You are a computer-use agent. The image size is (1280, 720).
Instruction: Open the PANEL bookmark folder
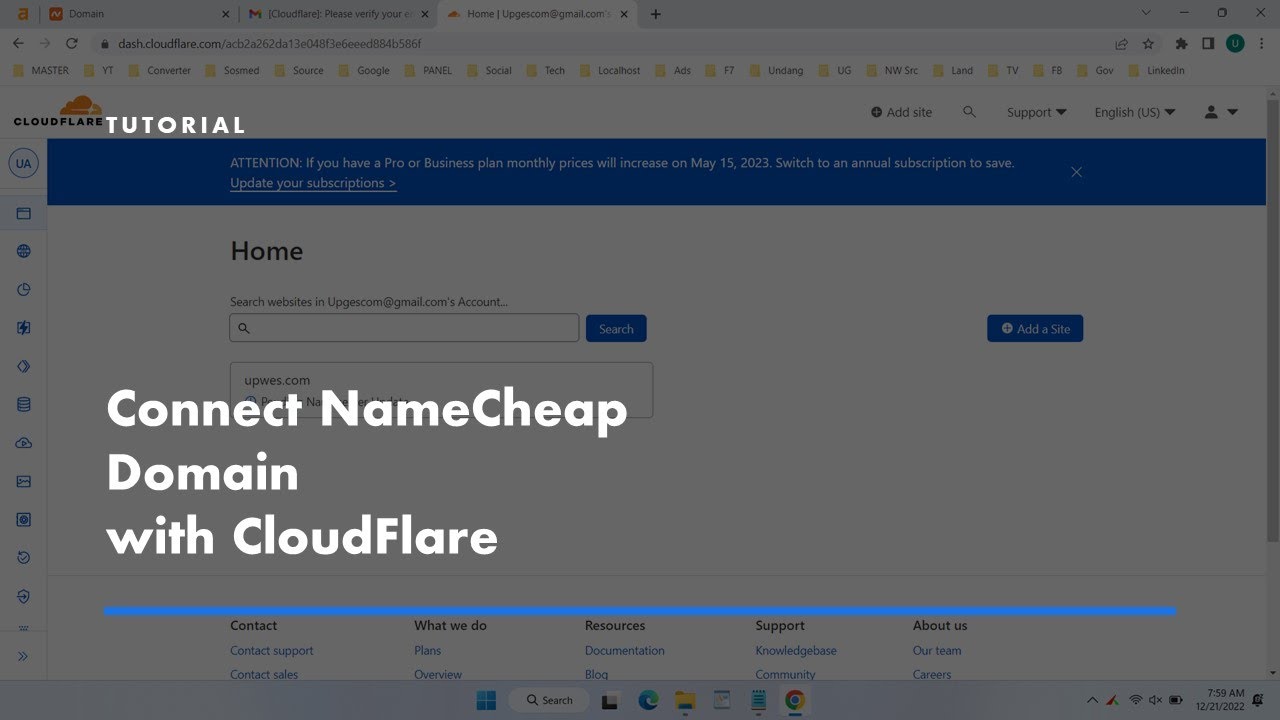pos(428,71)
